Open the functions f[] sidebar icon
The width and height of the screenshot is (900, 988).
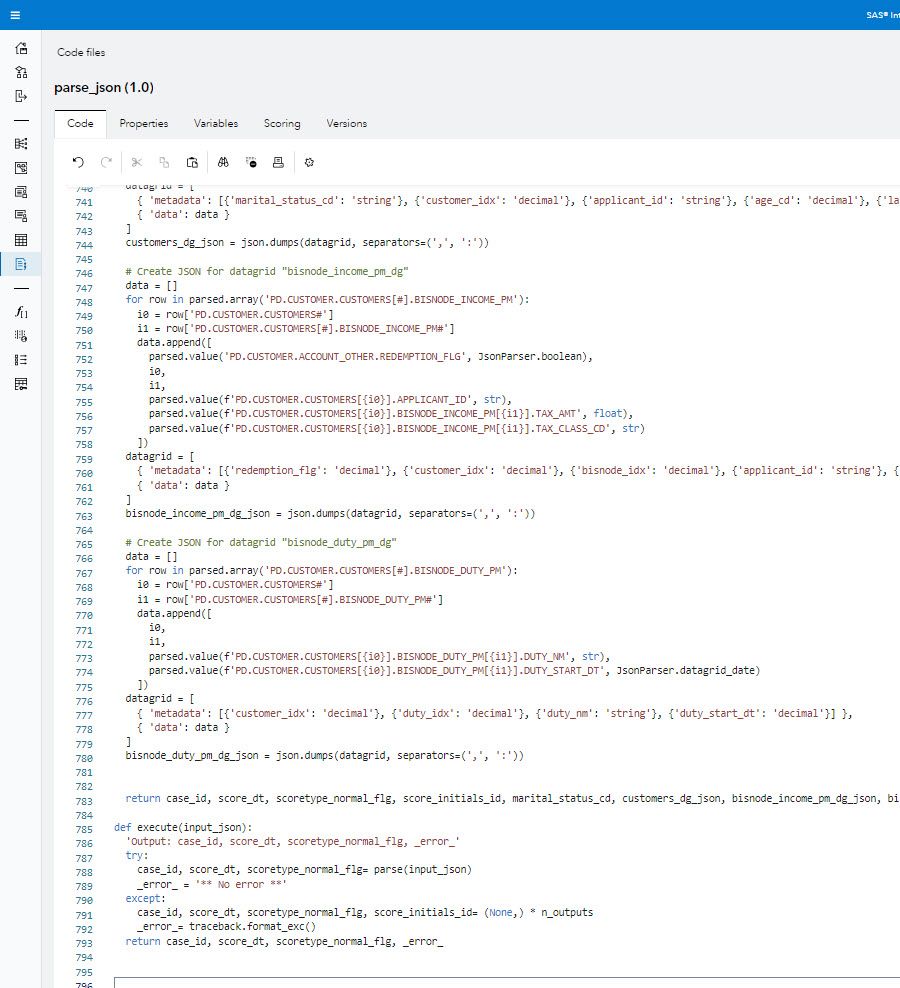pos(21,312)
